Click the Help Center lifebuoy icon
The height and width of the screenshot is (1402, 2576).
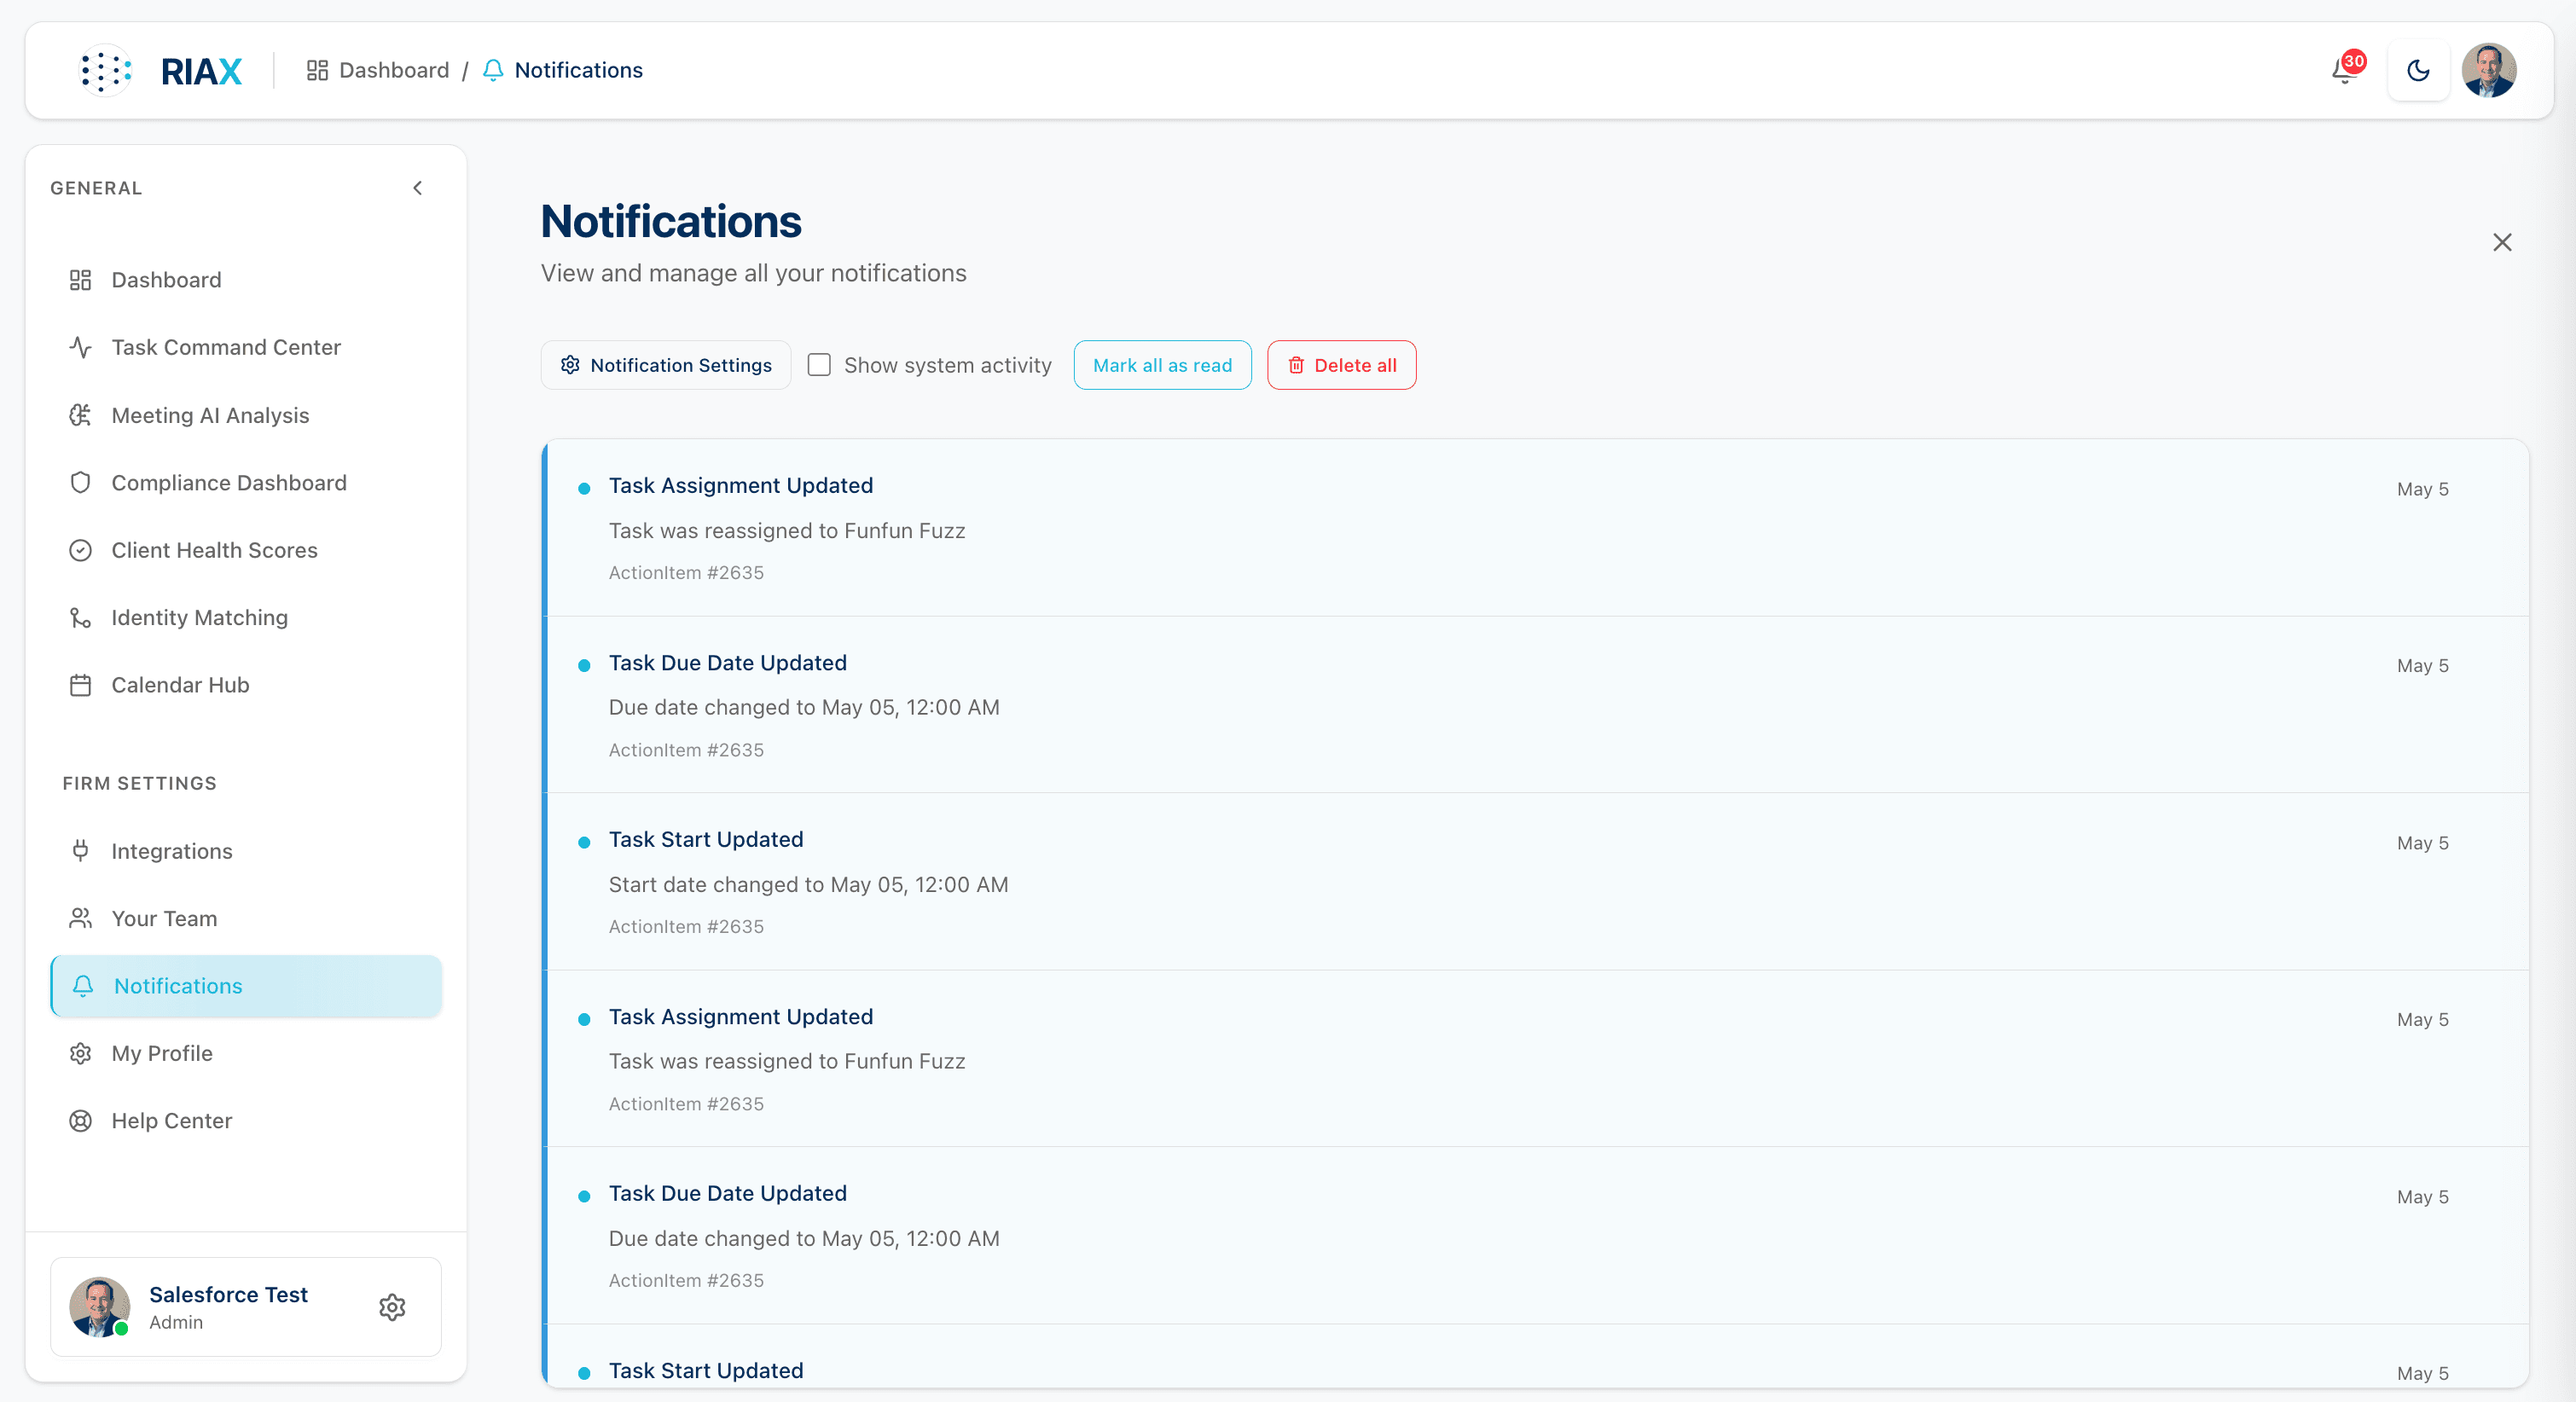[x=81, y=1121]
